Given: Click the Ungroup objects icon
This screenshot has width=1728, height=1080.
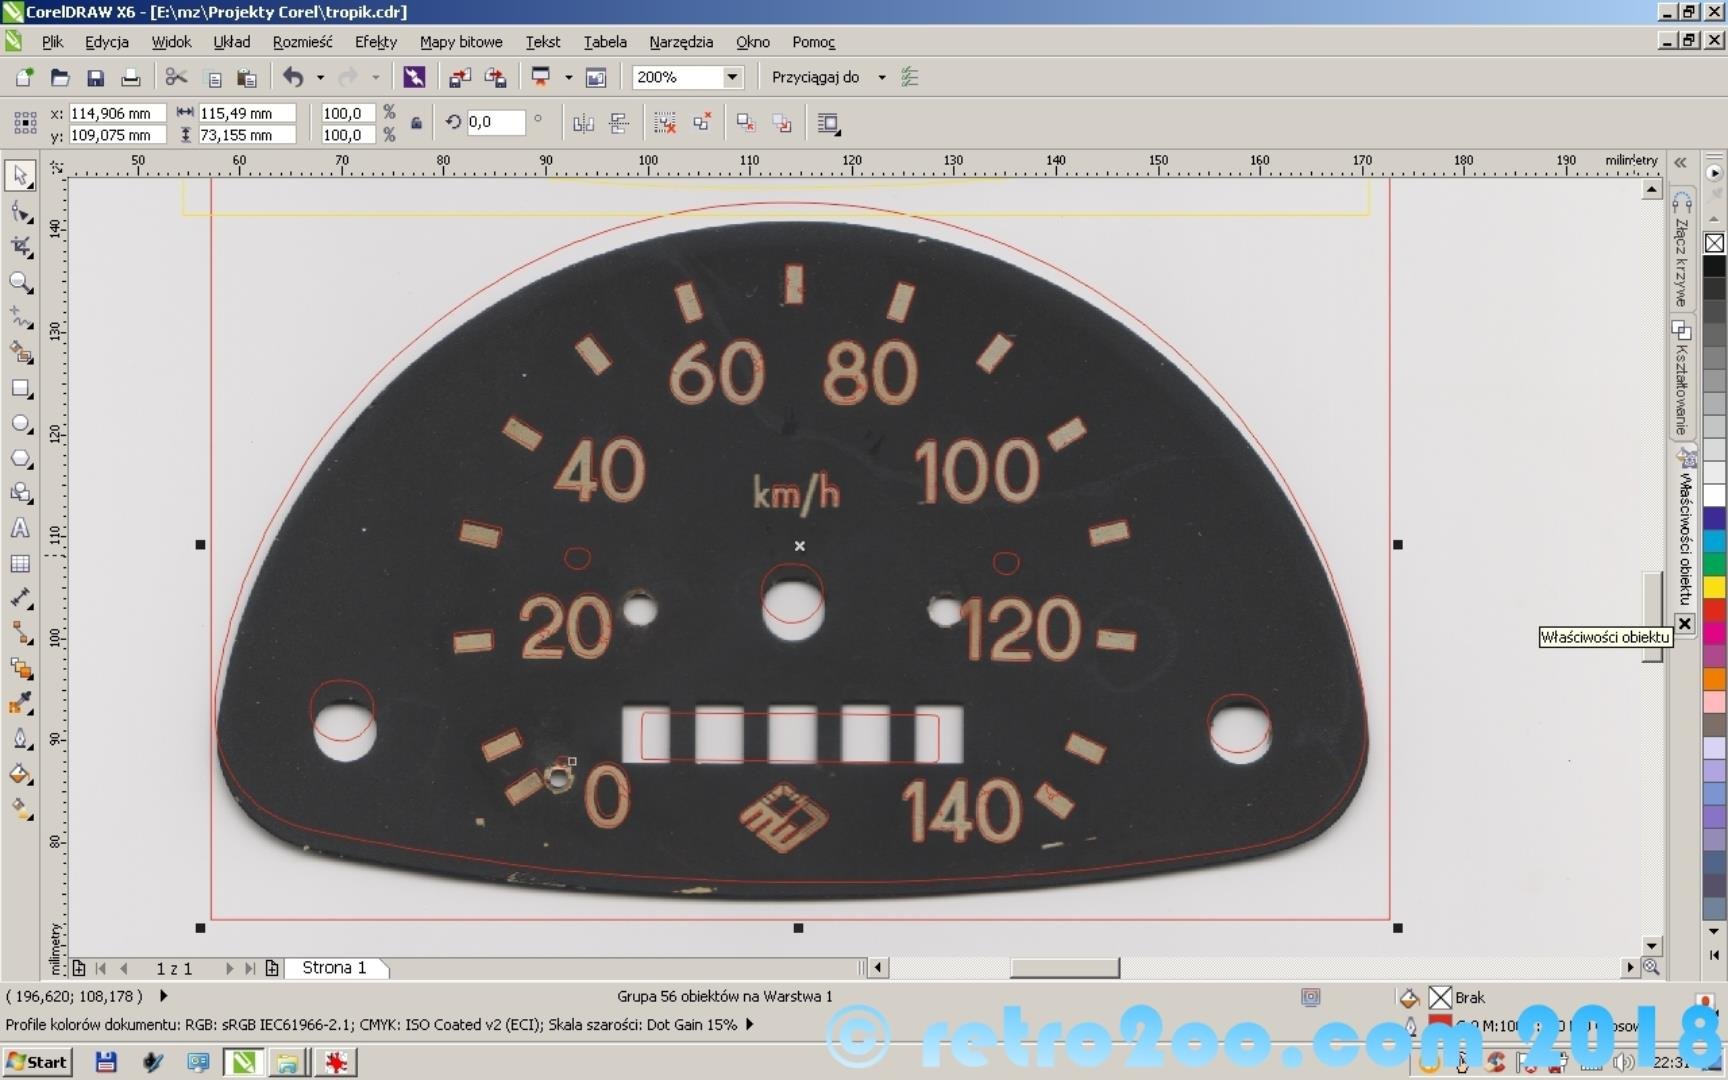Looking at the screenshot, I should tap(664, 123).
